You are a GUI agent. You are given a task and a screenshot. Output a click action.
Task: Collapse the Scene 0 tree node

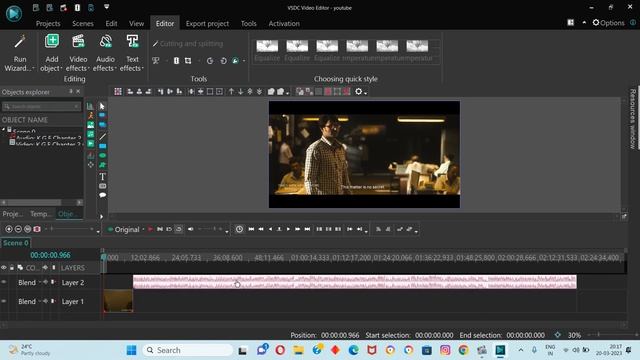click(x=4, y=129)
